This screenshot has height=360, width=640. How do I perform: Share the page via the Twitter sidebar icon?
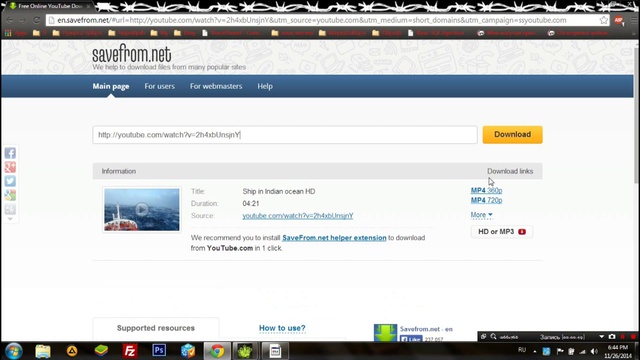(10, 181)
